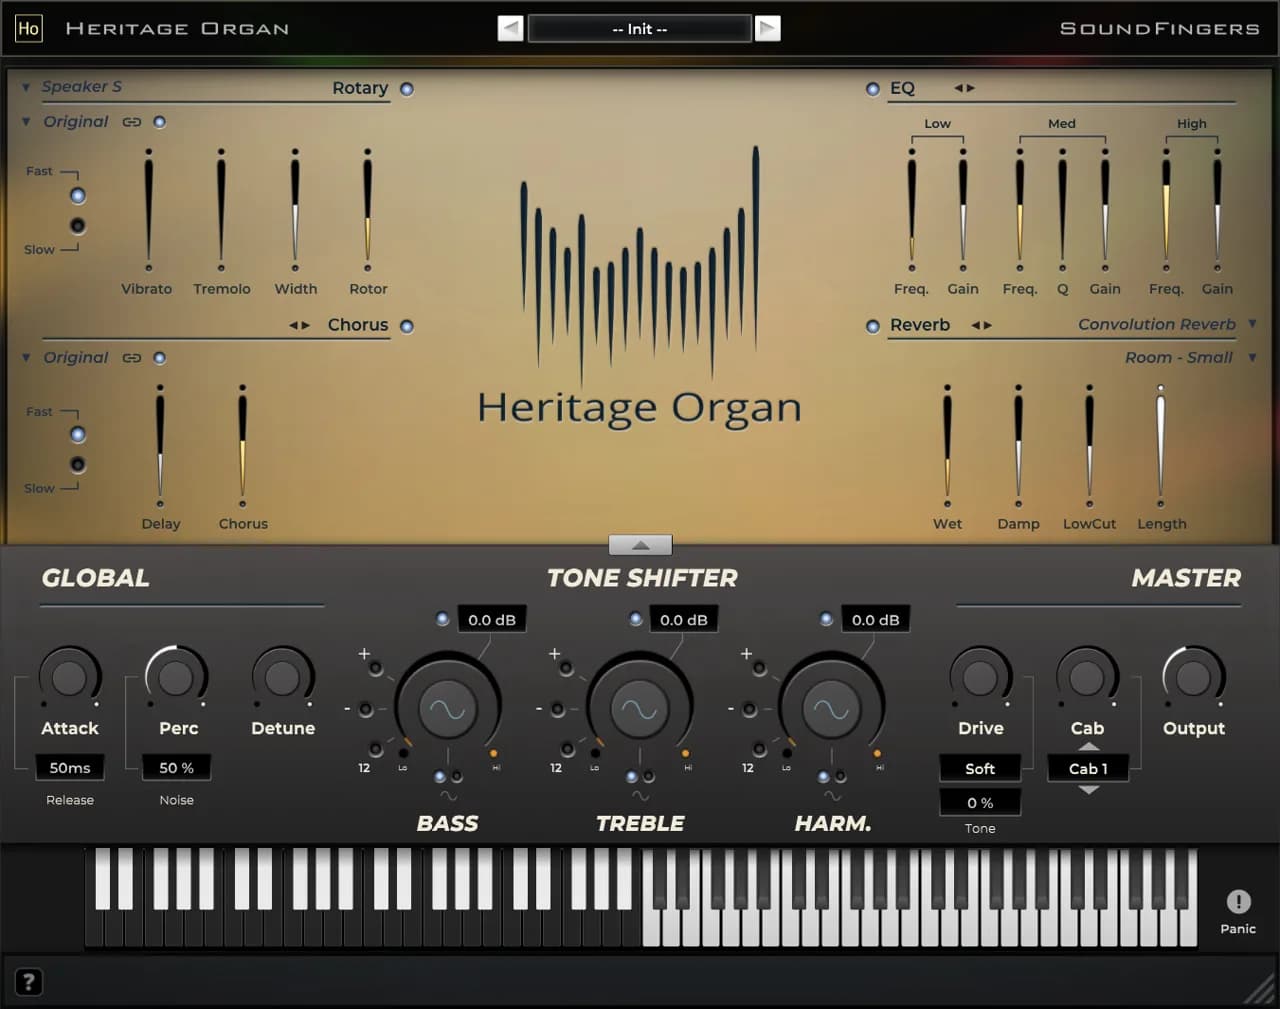This screenshot has width=1280, height=1009.
Task: Expand the Rotary Original preset dropdown
Action: coord(26,122)
